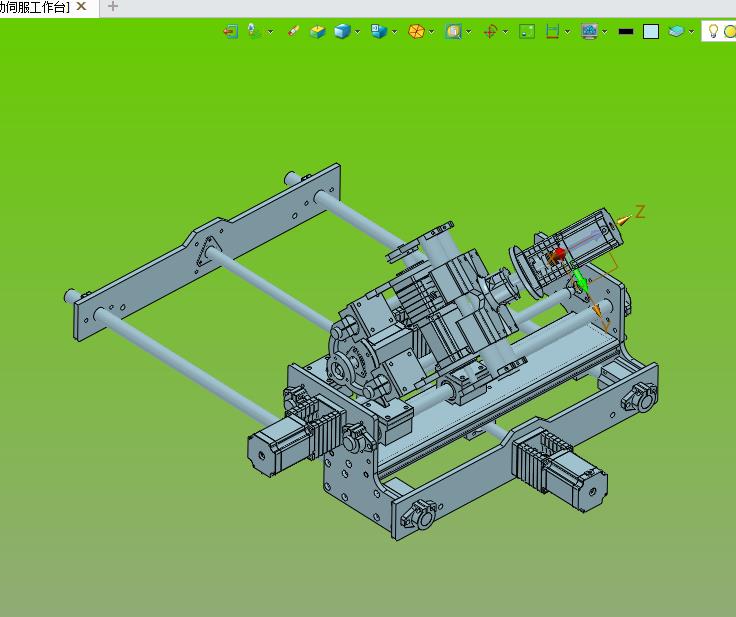Click the blue shaded cube display mode icon
Screen dimensions: 736x617
click(342, 31)
